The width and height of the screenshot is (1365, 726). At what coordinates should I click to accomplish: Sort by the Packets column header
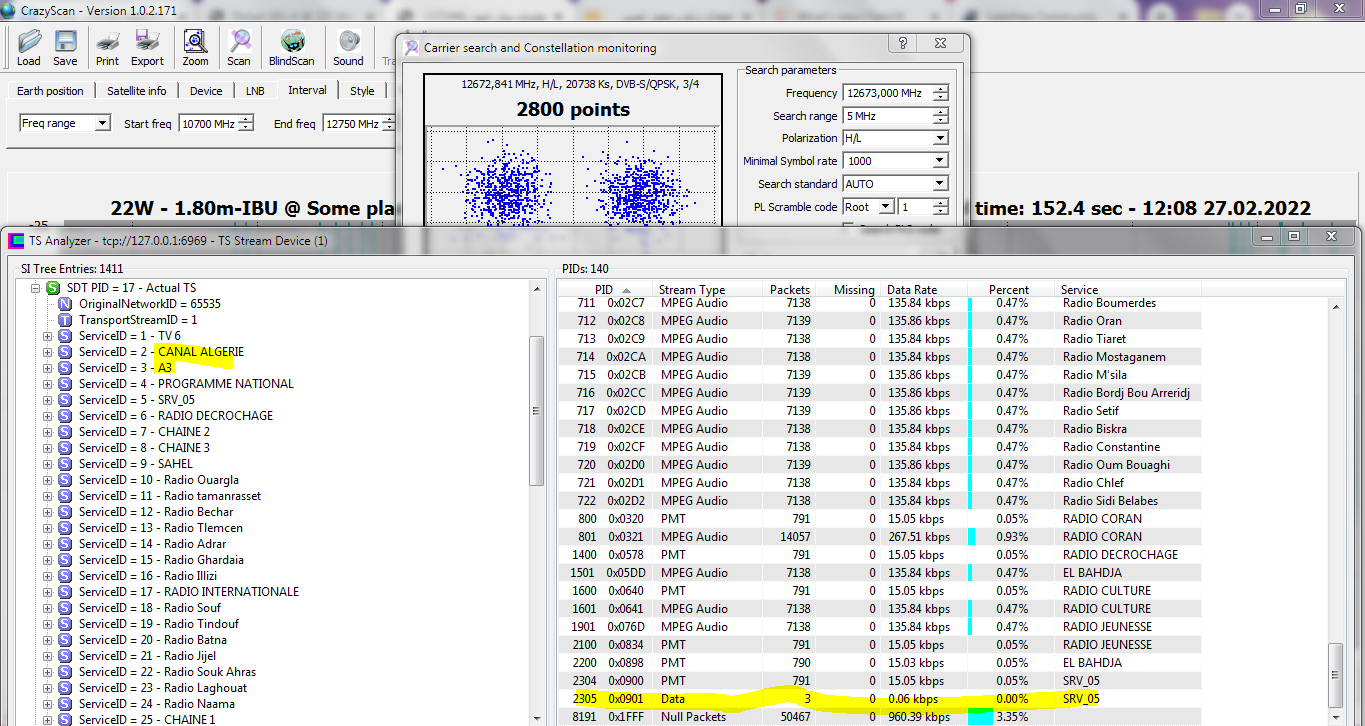pos(790,290)
